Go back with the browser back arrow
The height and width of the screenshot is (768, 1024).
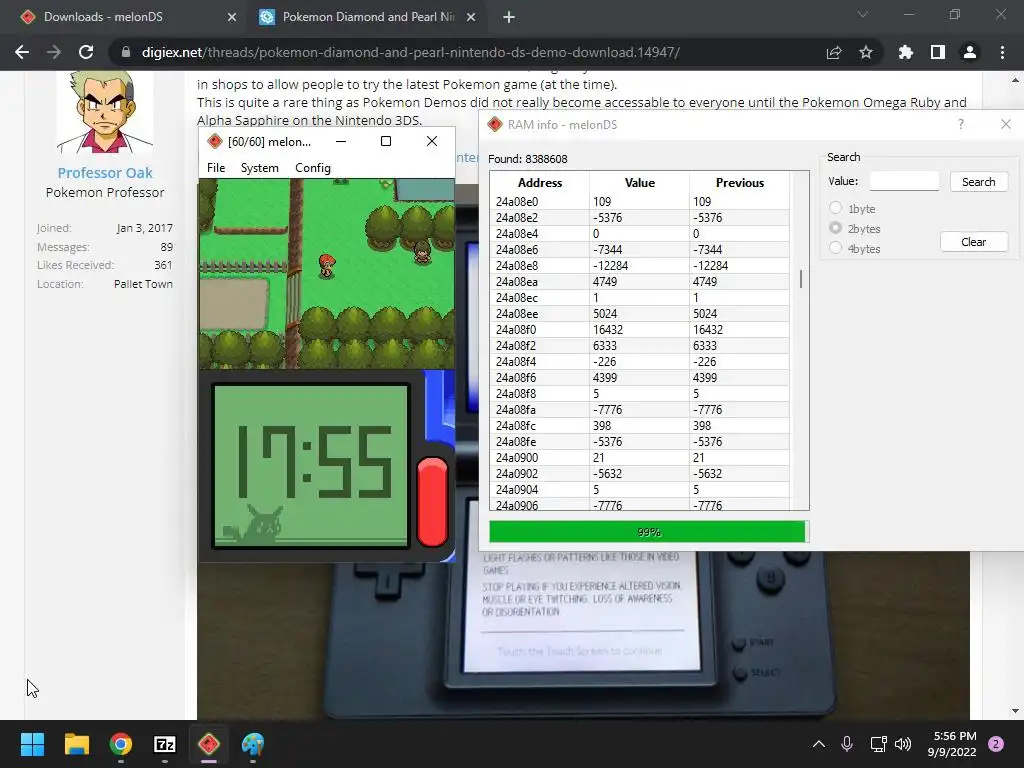coord(22,52)
